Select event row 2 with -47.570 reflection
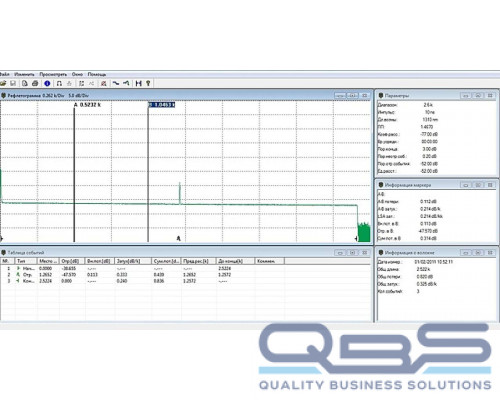500x400 pixels. click(x=186, y=275)
